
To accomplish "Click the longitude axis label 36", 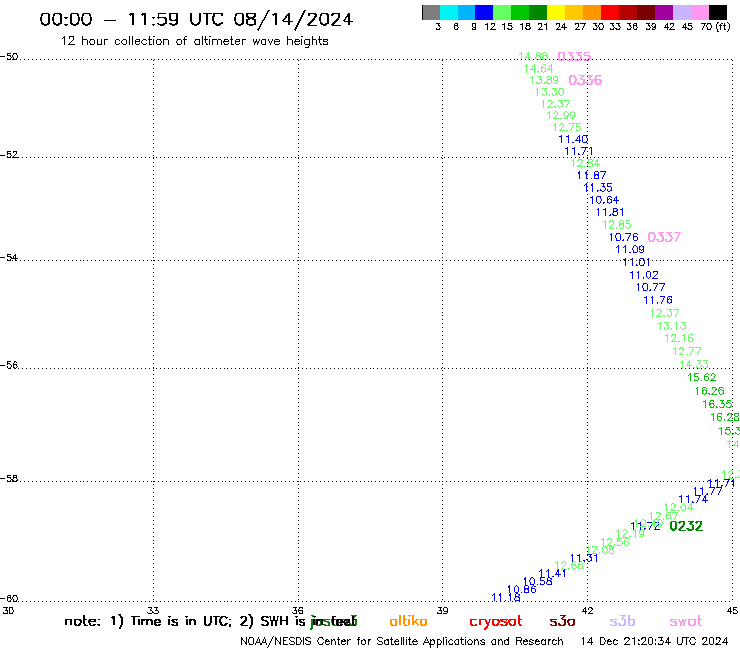I will pos(298,610).
